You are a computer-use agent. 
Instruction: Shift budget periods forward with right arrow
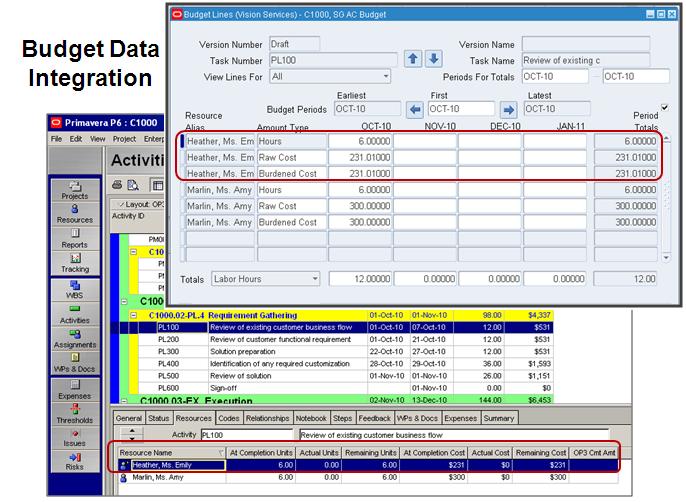coord(508,109)
